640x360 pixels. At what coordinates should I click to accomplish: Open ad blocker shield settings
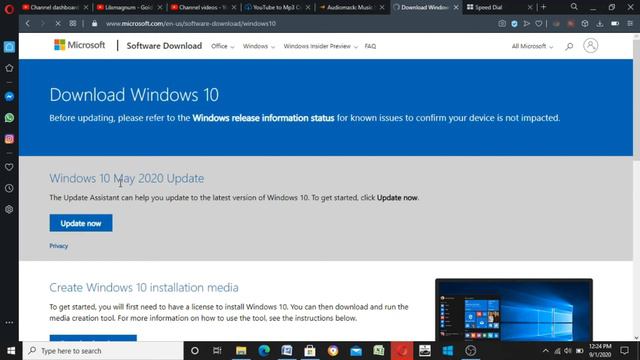514,24
